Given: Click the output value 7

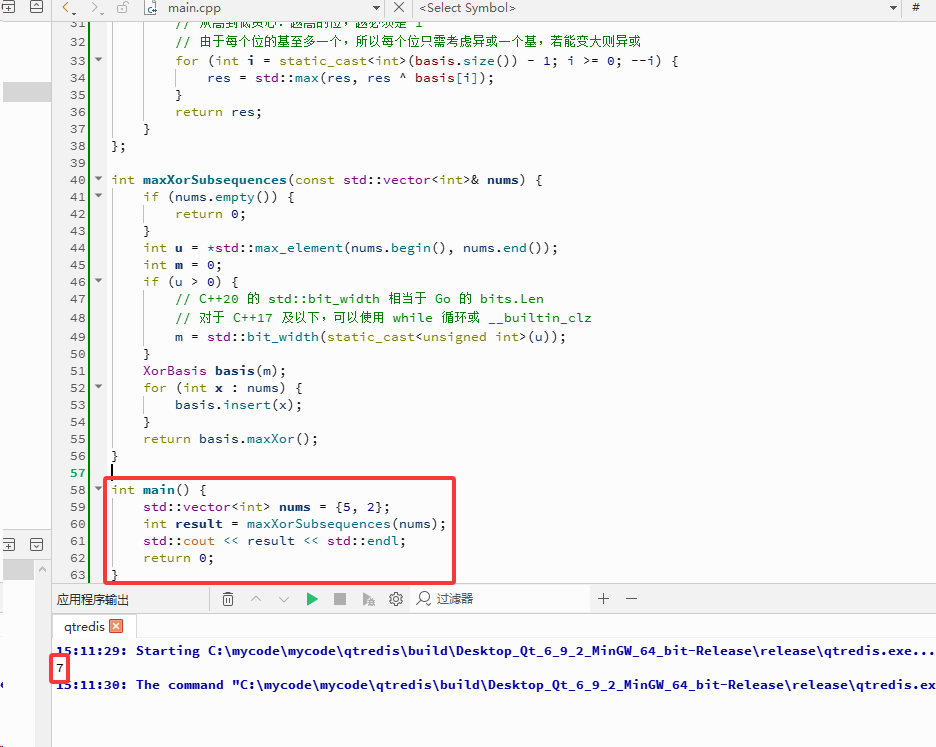Looking at the screenshot, I should (x=60, y=668).
